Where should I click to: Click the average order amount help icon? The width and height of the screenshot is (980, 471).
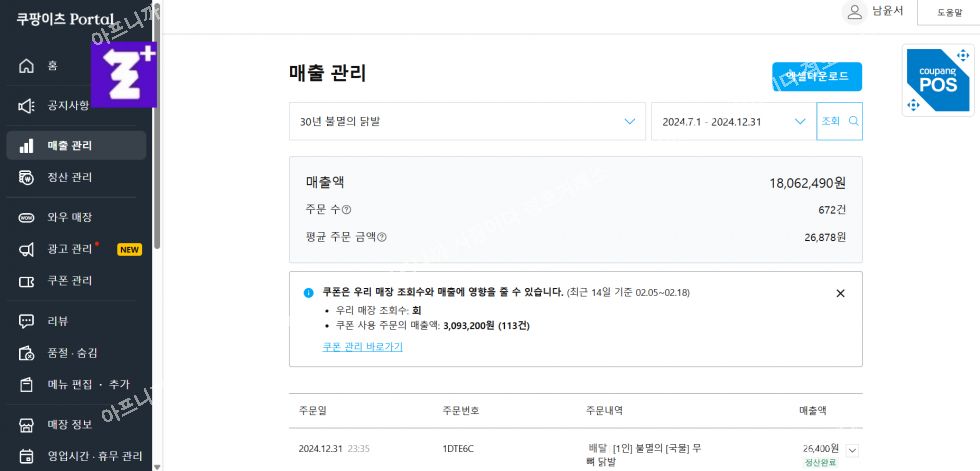click(382, 237)
